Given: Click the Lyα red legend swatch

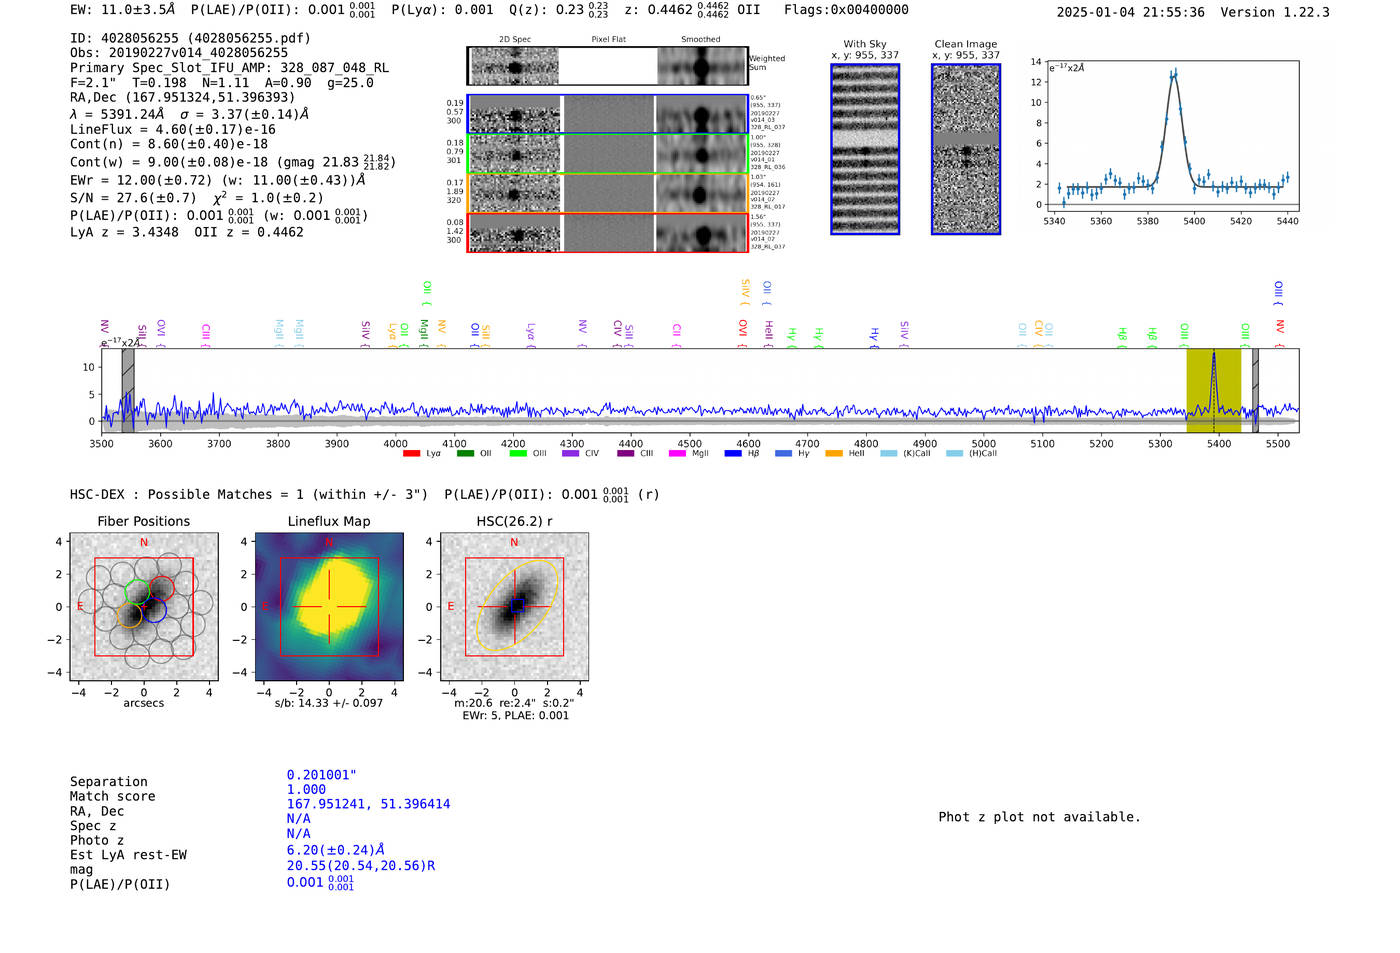Looking at the screenshot, I should point(411,454).
